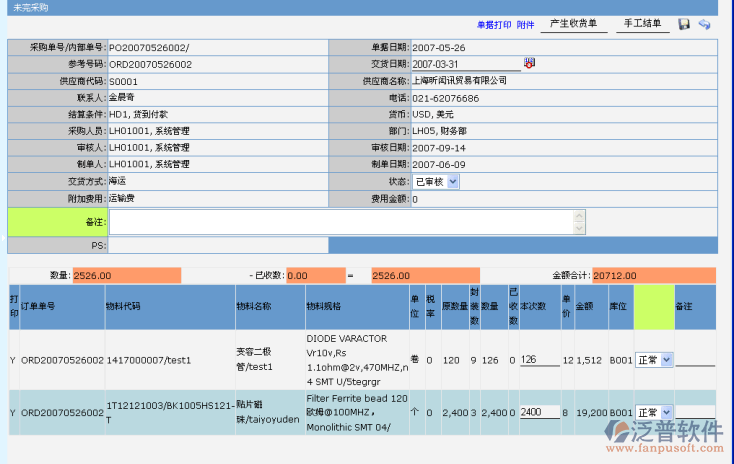734x464 pixels.
Task: Open the delivery date calendar picker icon
Action: tap(530, 63)
